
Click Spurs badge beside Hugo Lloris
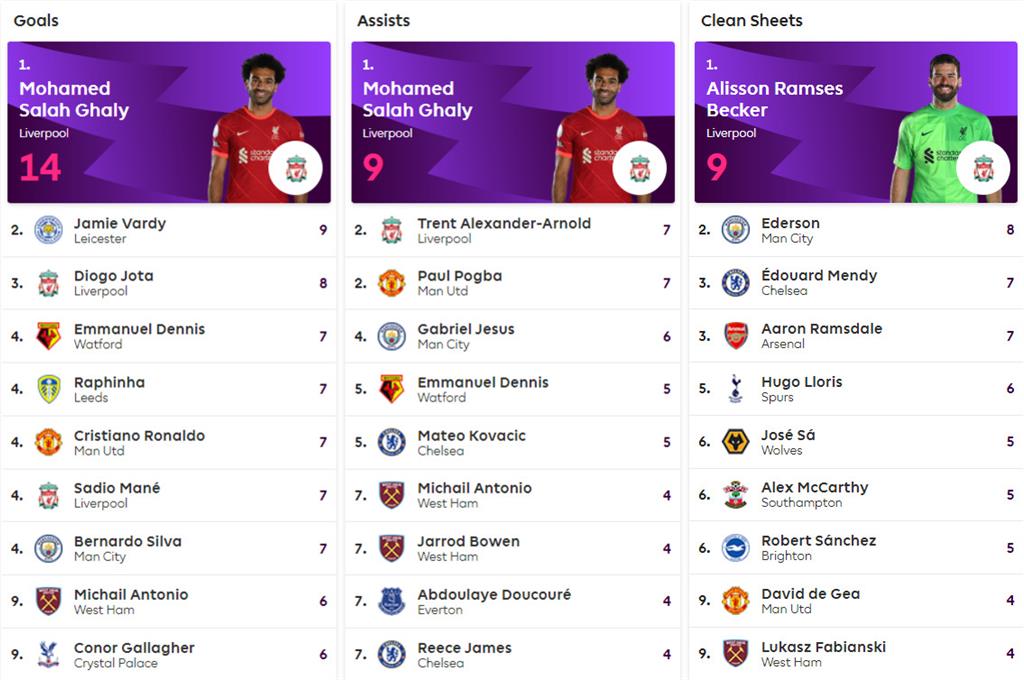coord(736,389)
